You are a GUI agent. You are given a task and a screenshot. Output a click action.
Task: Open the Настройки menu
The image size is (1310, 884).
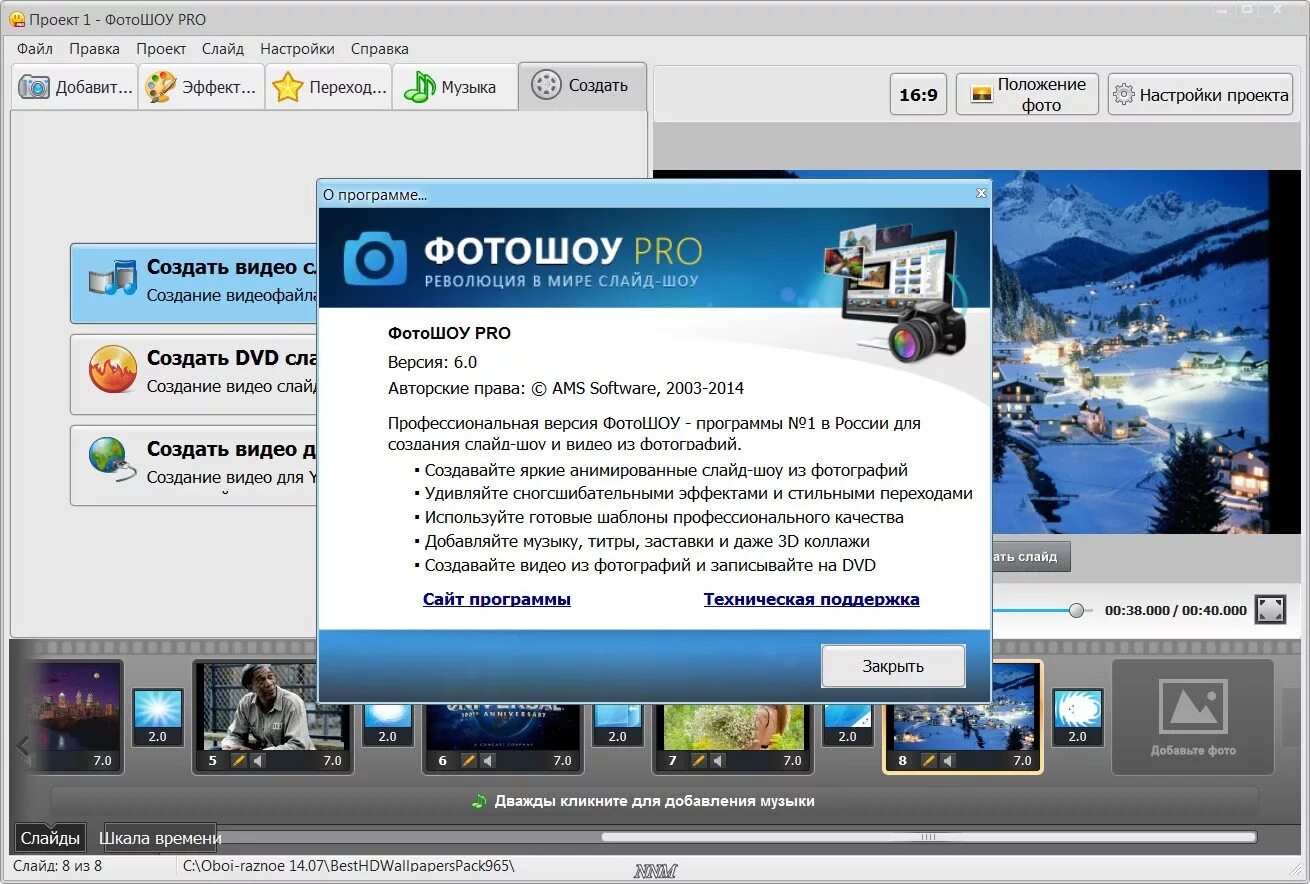click(x=297, y=48)
